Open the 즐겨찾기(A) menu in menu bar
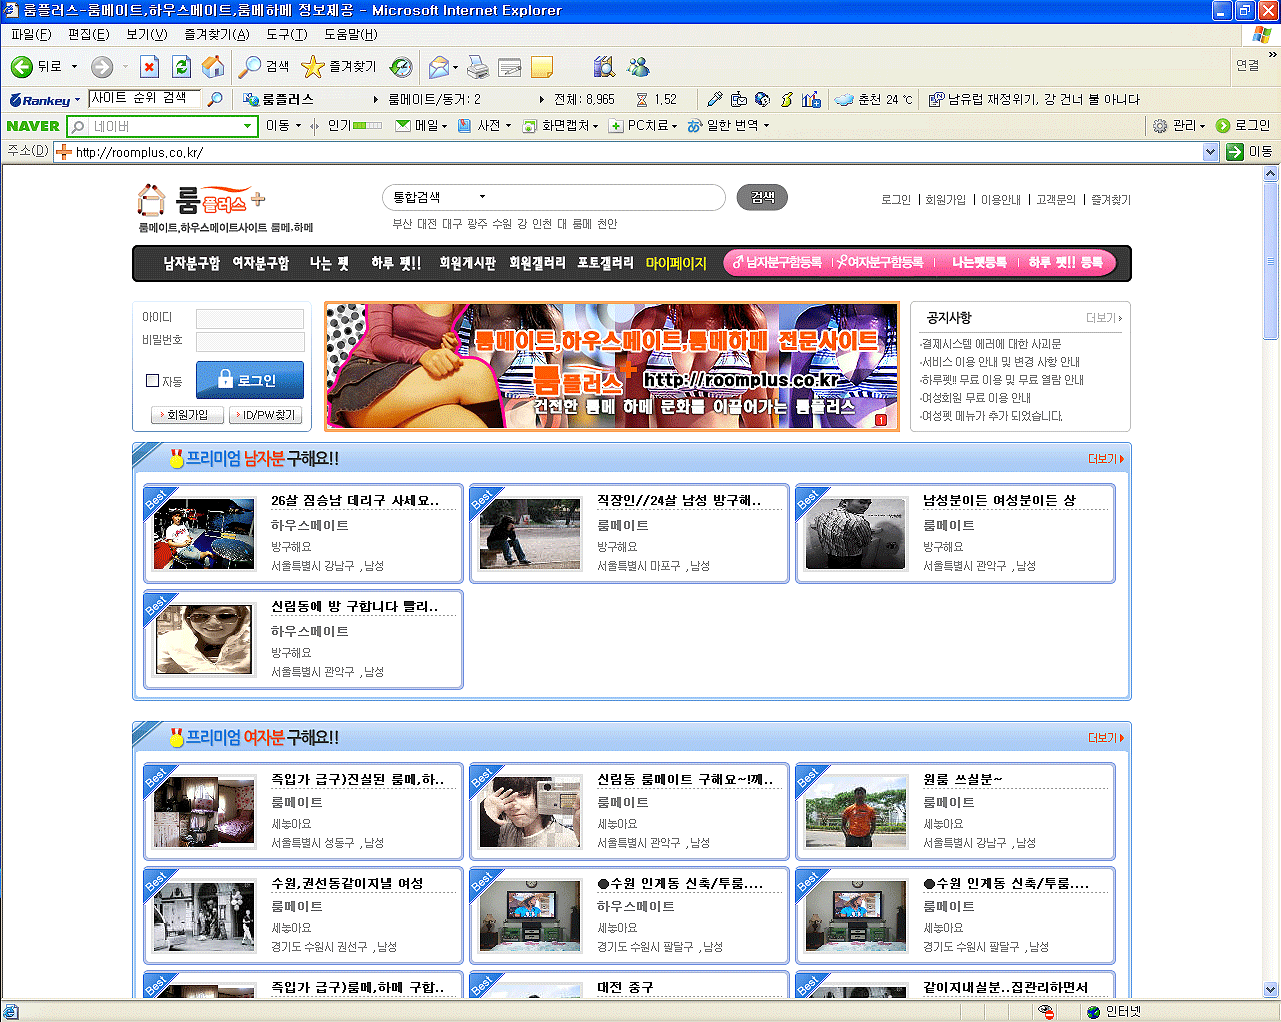The width and height of the screenshot is (1281, 1022). click(217, 34)
